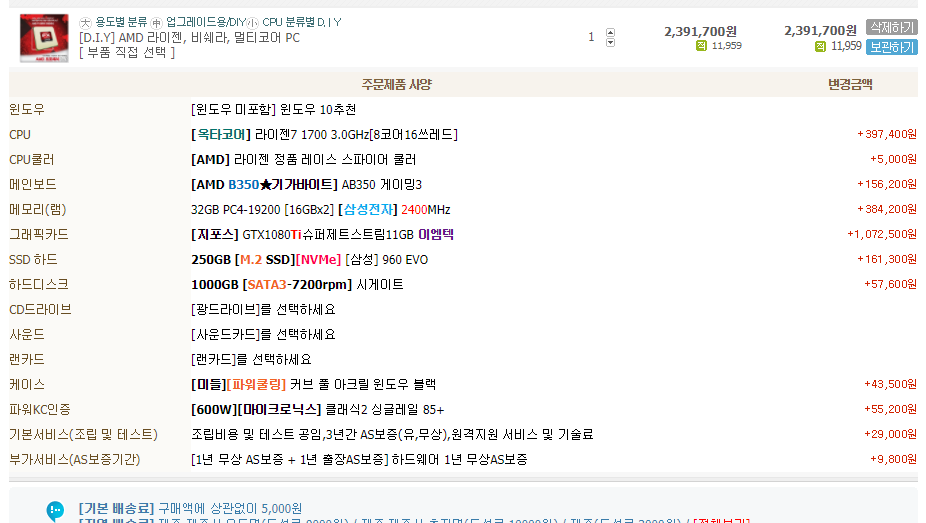The height and width of the screenshot is (523, 926).
Task: Select the 조립비용 및 테스트 공임 service text
Action: click(392, 434)
